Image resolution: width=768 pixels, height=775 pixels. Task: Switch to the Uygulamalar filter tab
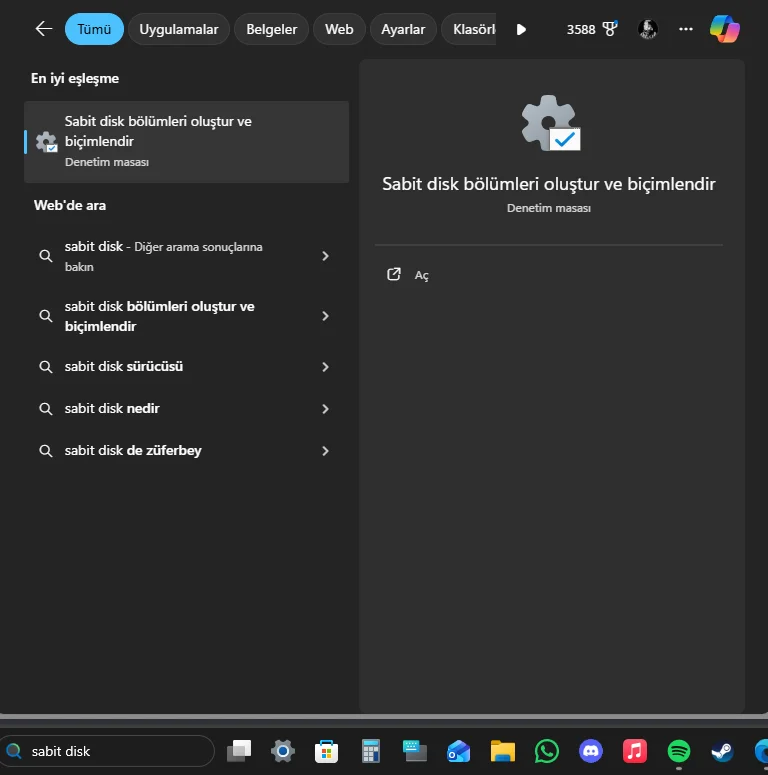click(178, 29)
